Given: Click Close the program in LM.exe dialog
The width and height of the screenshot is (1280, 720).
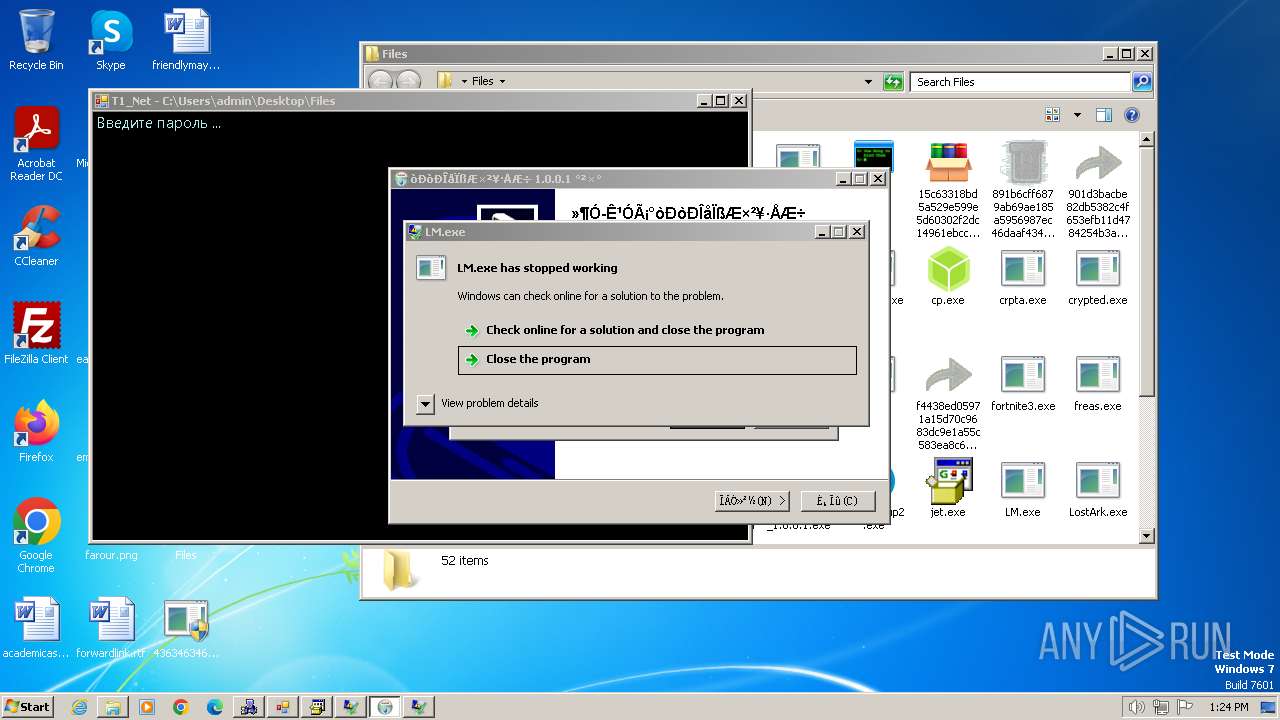Looking at the screenshot, I should pyautogui.click(x=657, y=360).
